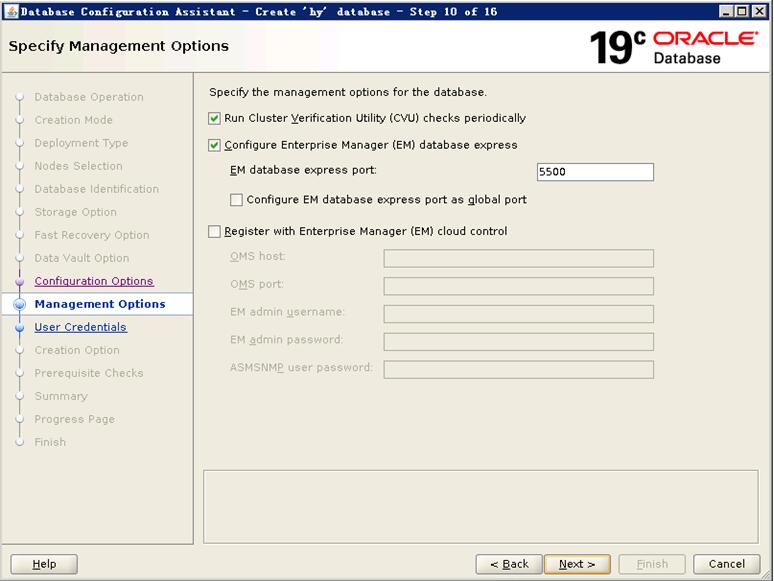Click the disabled Finish button
Image resolution: width=774 pixels, height=581 pixels.
click(652, 564)
